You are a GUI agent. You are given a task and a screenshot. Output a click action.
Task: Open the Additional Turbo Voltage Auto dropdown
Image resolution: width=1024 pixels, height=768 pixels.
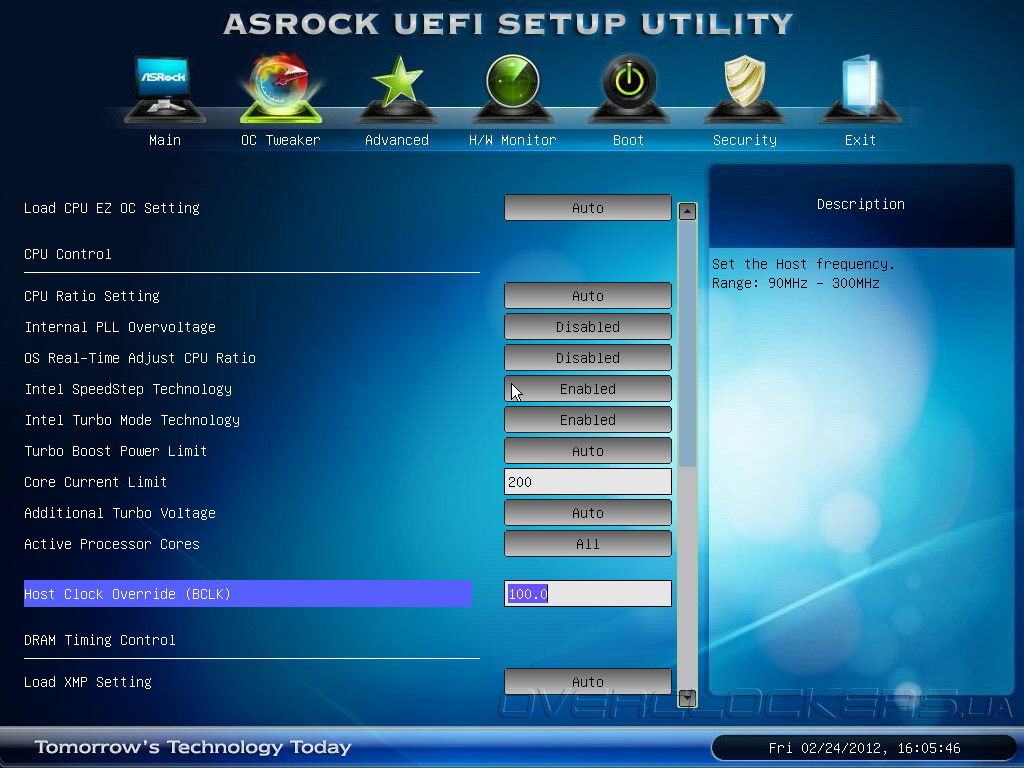tap(588, 513)
